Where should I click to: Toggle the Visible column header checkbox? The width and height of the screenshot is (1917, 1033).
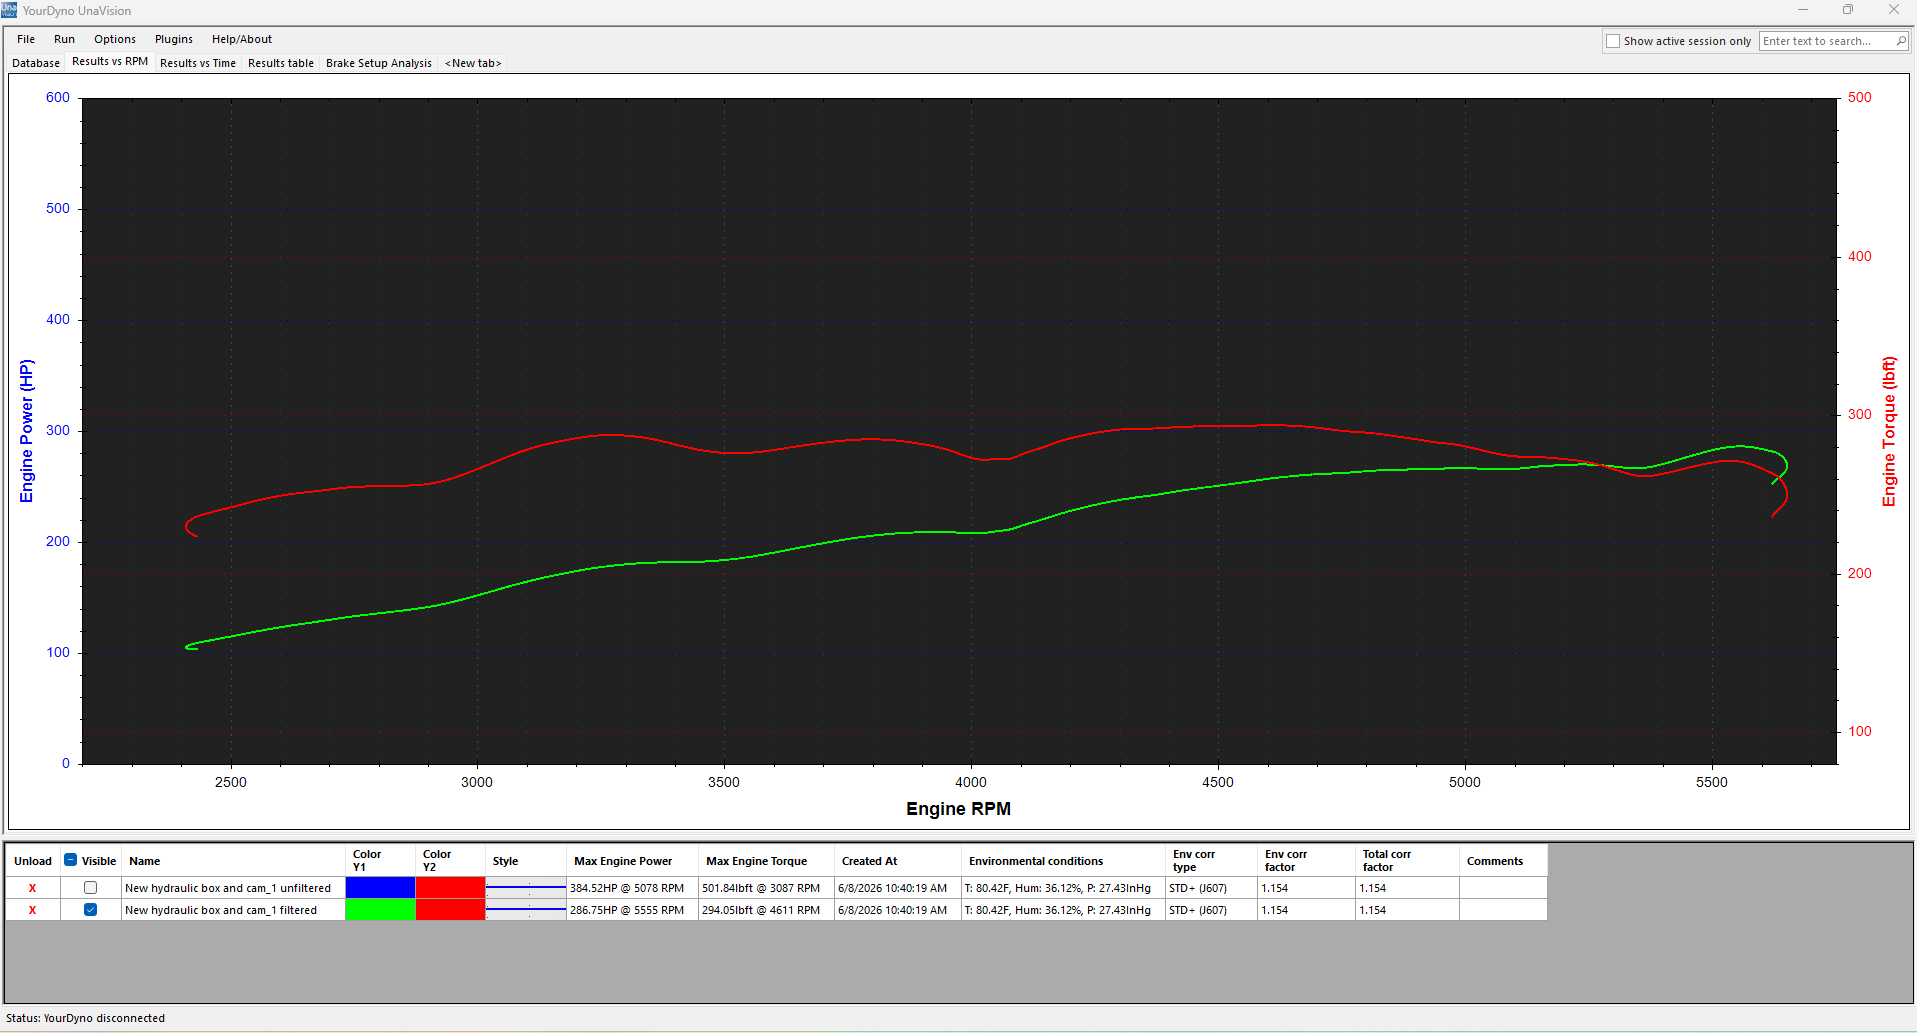tap(70, 860)
